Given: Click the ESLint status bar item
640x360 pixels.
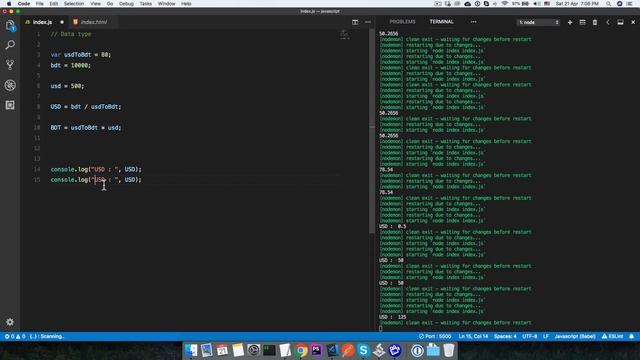Looking at the screenshot, I should (613, 336).
